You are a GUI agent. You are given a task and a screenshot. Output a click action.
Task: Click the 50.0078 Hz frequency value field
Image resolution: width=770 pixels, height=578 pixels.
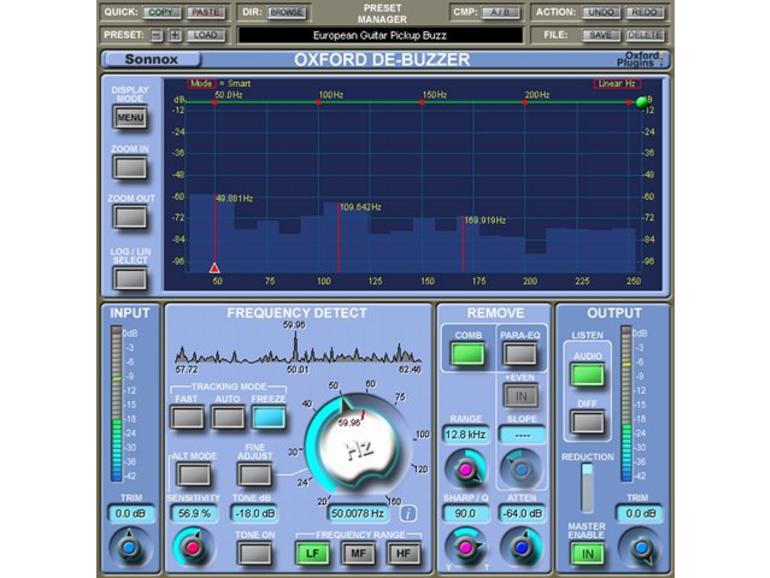(x=357, y=514)
